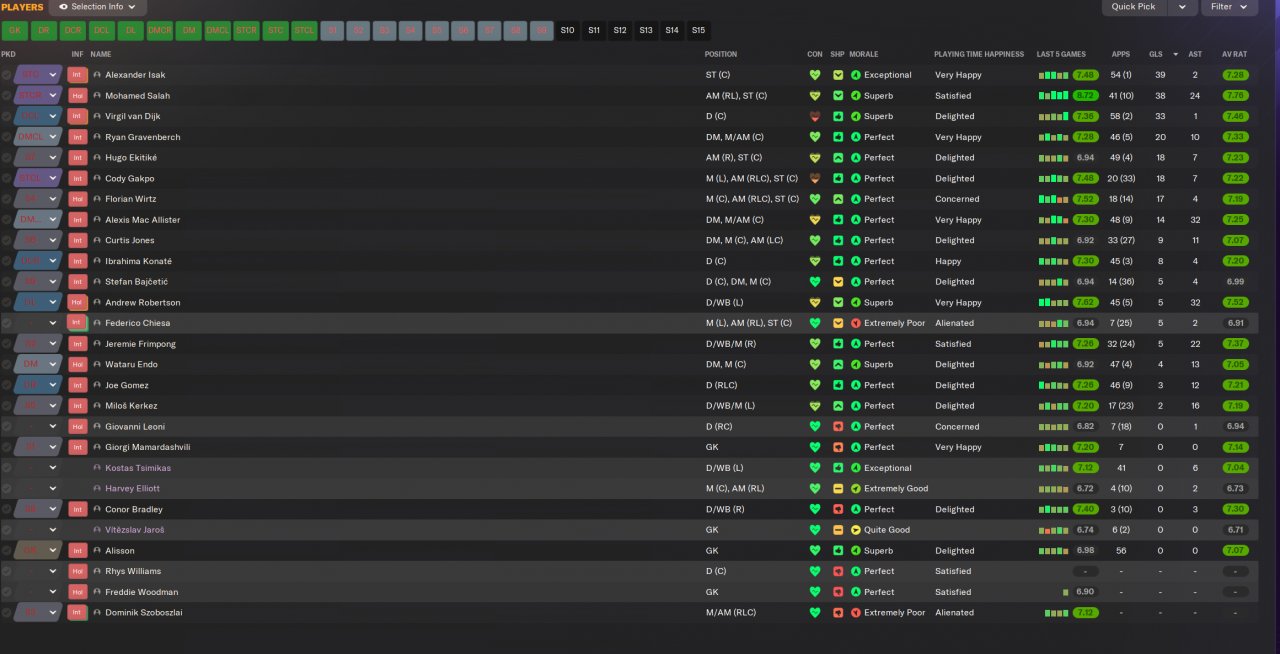The height and width of the screenshot is (654, 1280).
Task: Click the Hol status badge for Mohamed Salah
Action: tap(77, 96)
